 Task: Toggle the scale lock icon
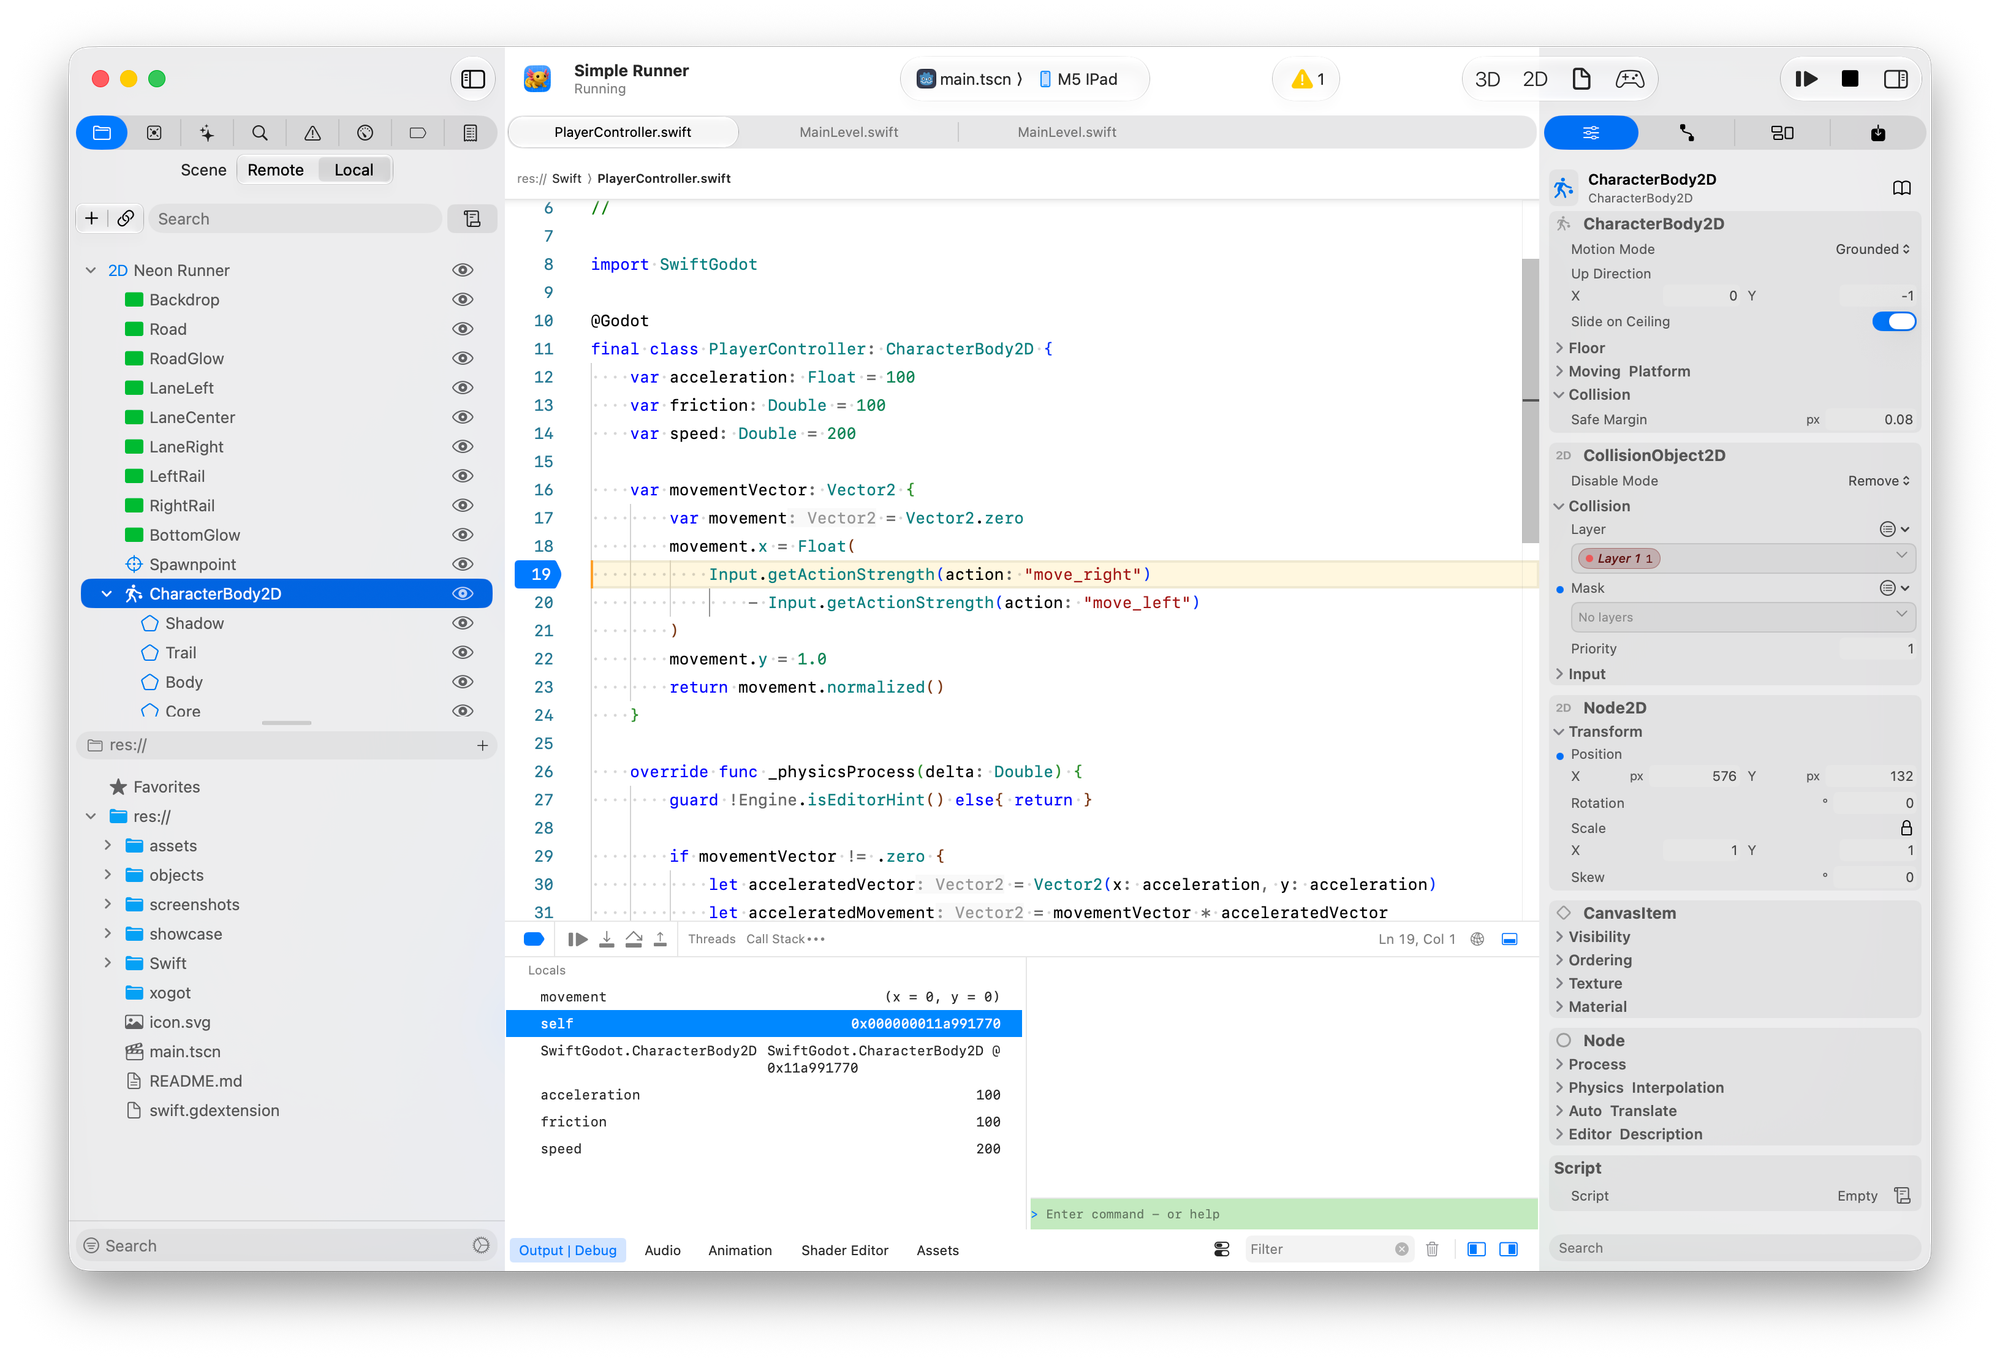point(1906,828)
